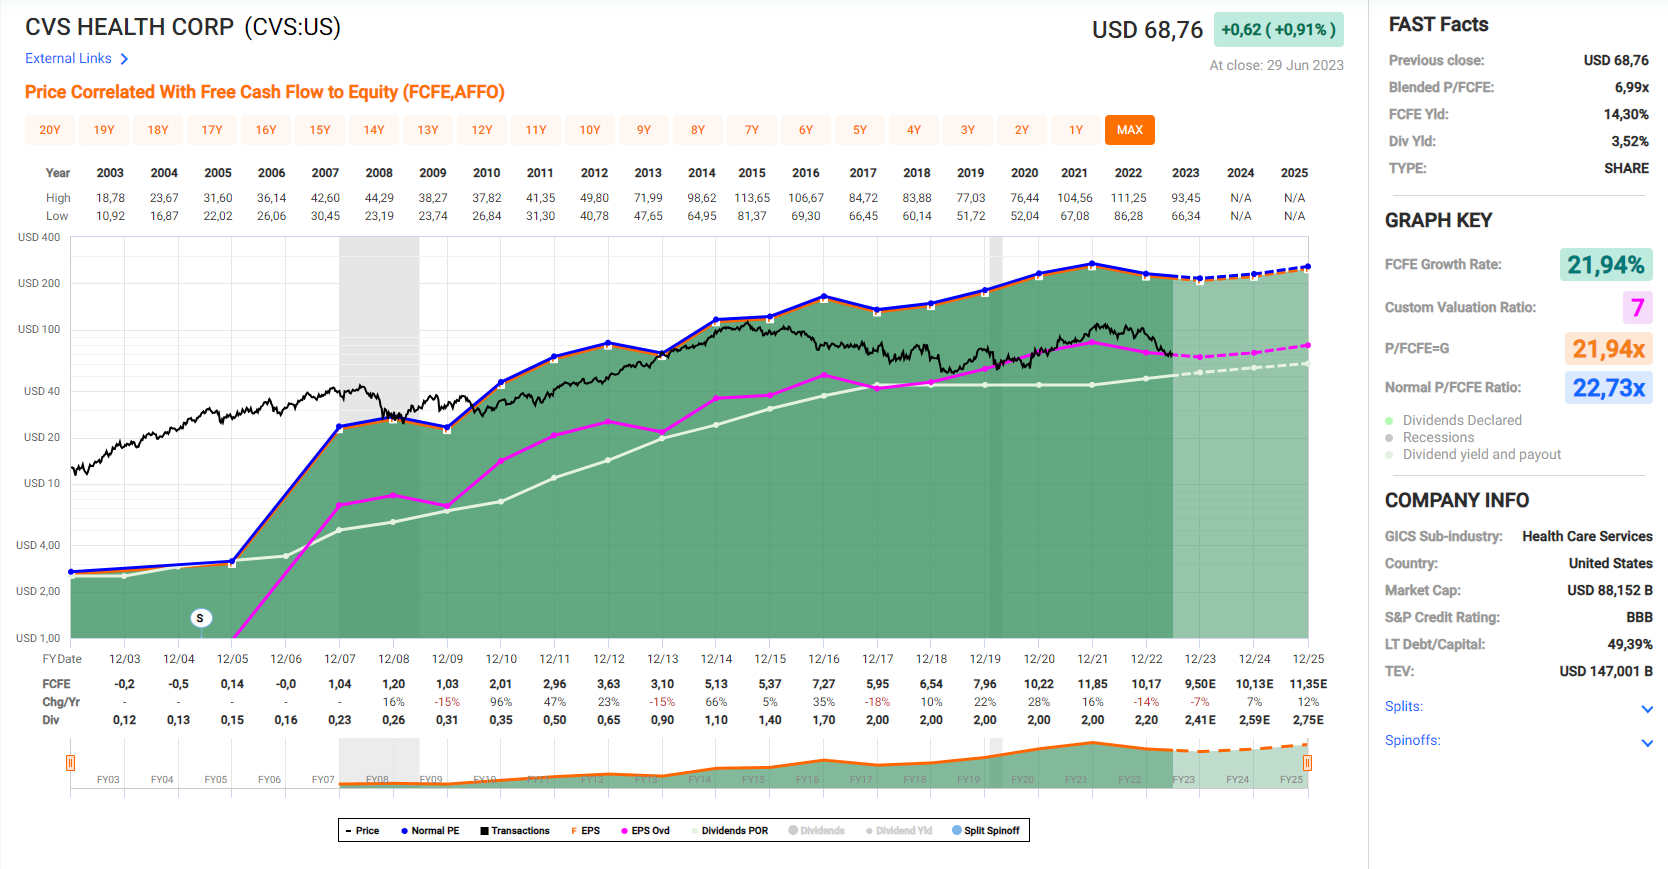Toggle the Normal PE legend marker

click(430, 831)
